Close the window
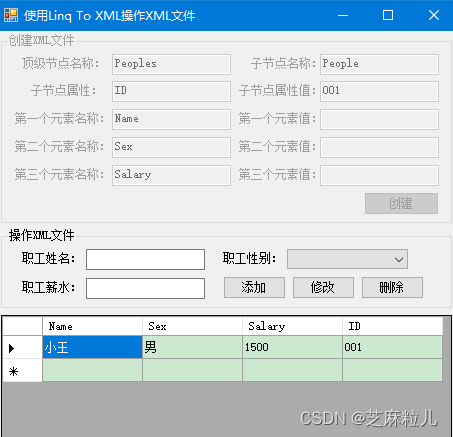 pyautogui.click(x=434, y=15)
